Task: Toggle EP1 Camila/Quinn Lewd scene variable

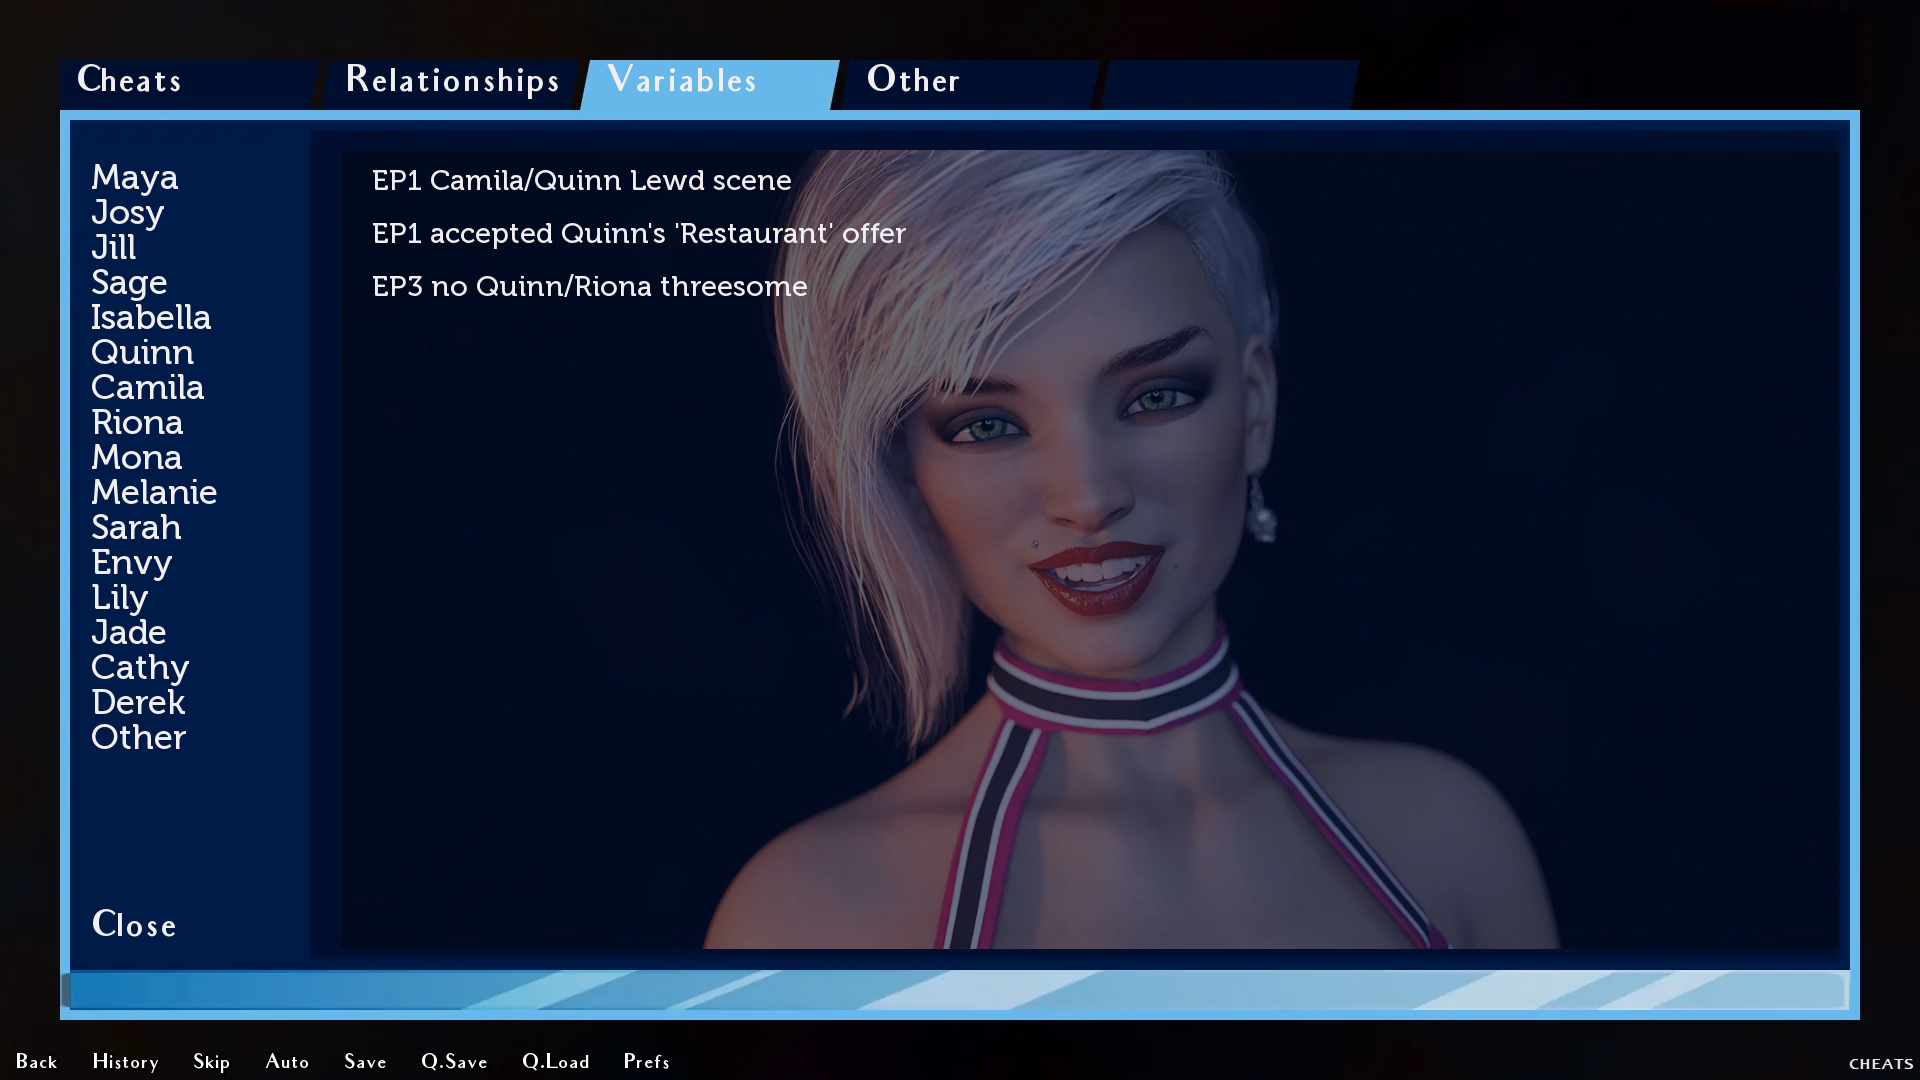Action: [x=581, y=180]
